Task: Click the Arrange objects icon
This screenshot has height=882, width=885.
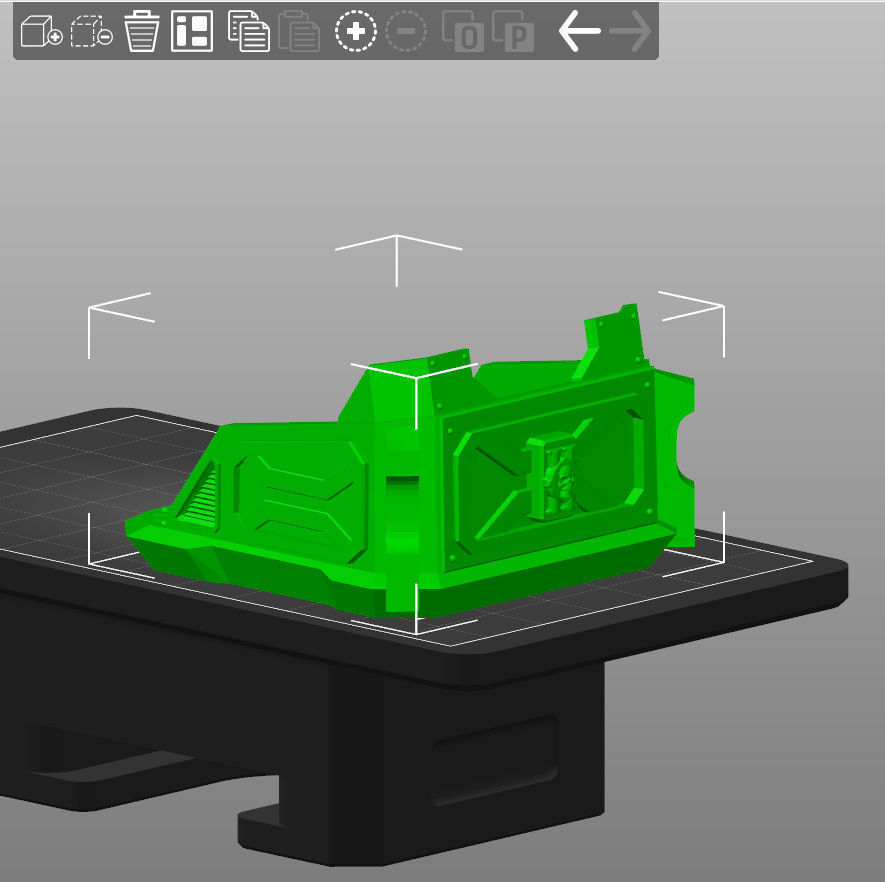Action: point(192,31)
